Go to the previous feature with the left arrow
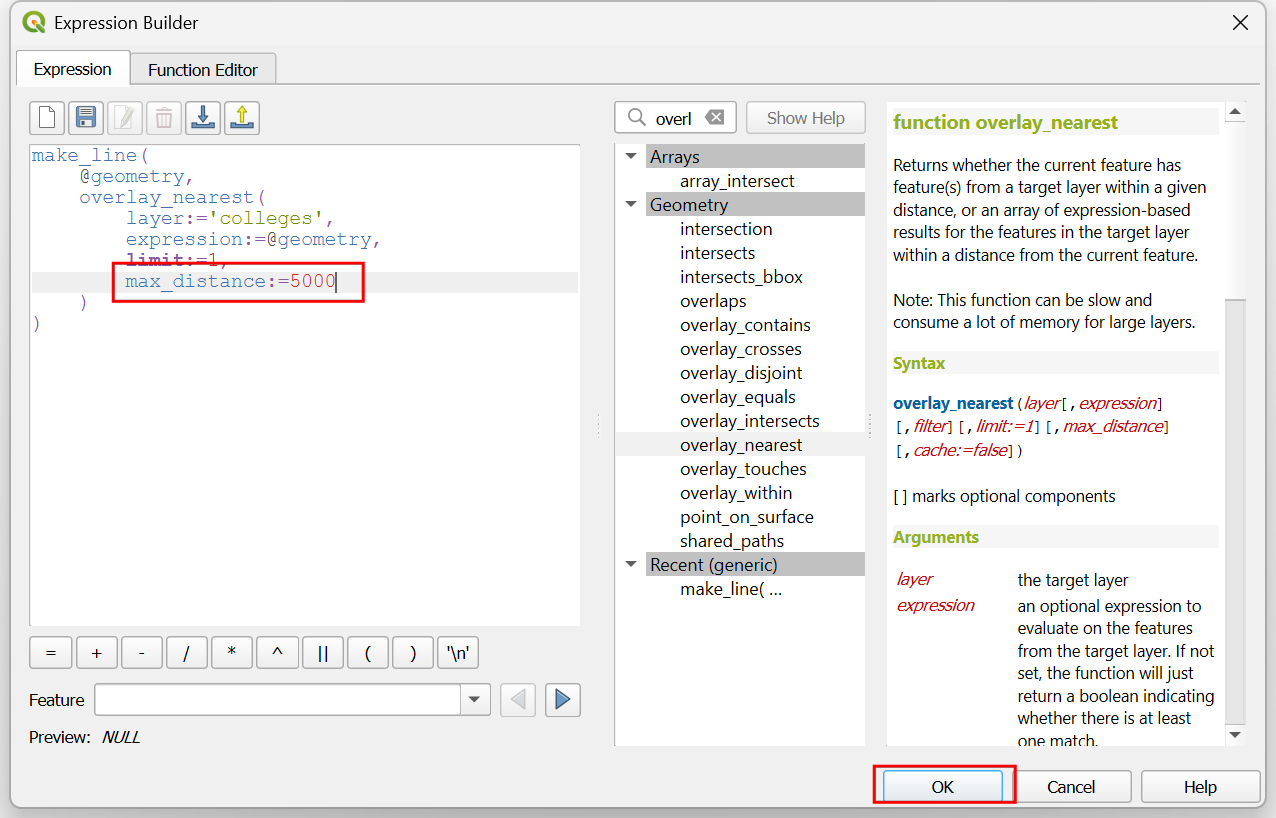Image resolution: width=1276 pixels, height=818 pixels. [x=518, y=700]
